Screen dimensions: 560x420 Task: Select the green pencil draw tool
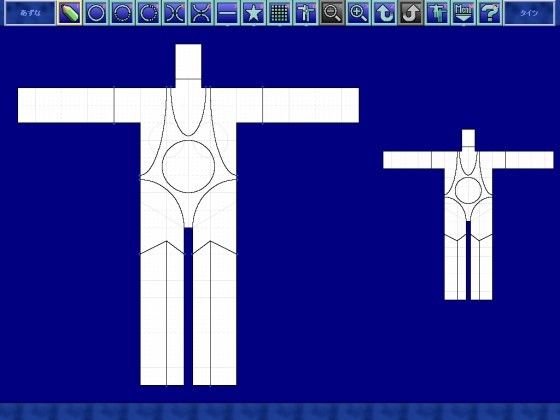coord(70,13)
